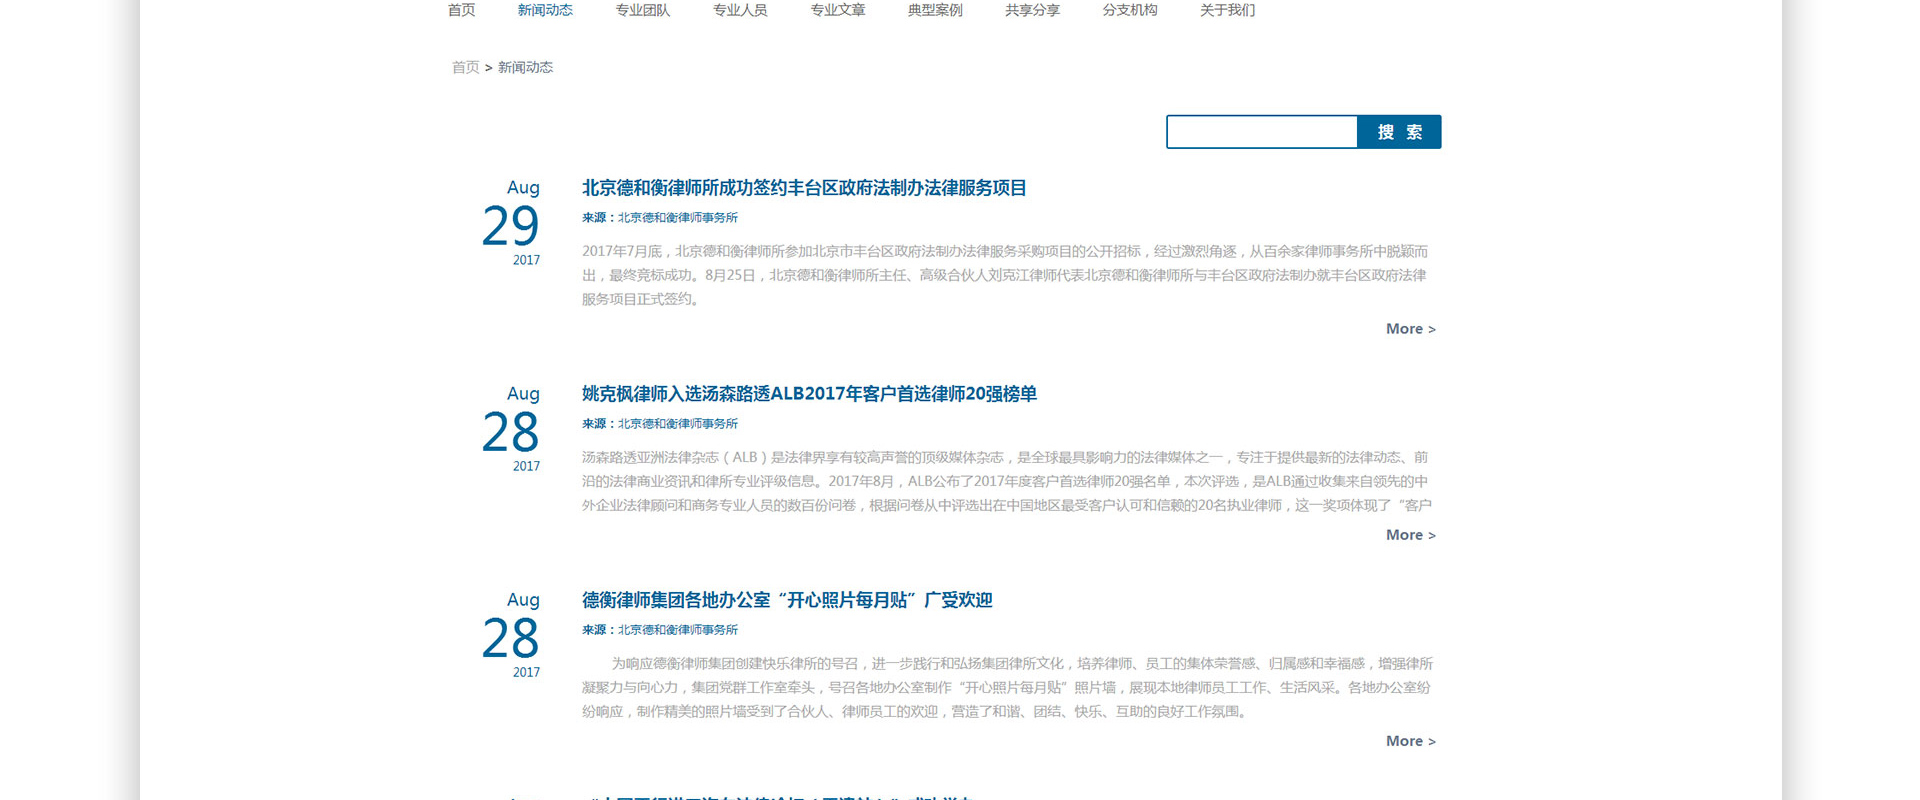Open the 丰台区政府法制办 article headline
Image resolution: width=1920 pixels, height=800 pixels.
pos(804,188)
